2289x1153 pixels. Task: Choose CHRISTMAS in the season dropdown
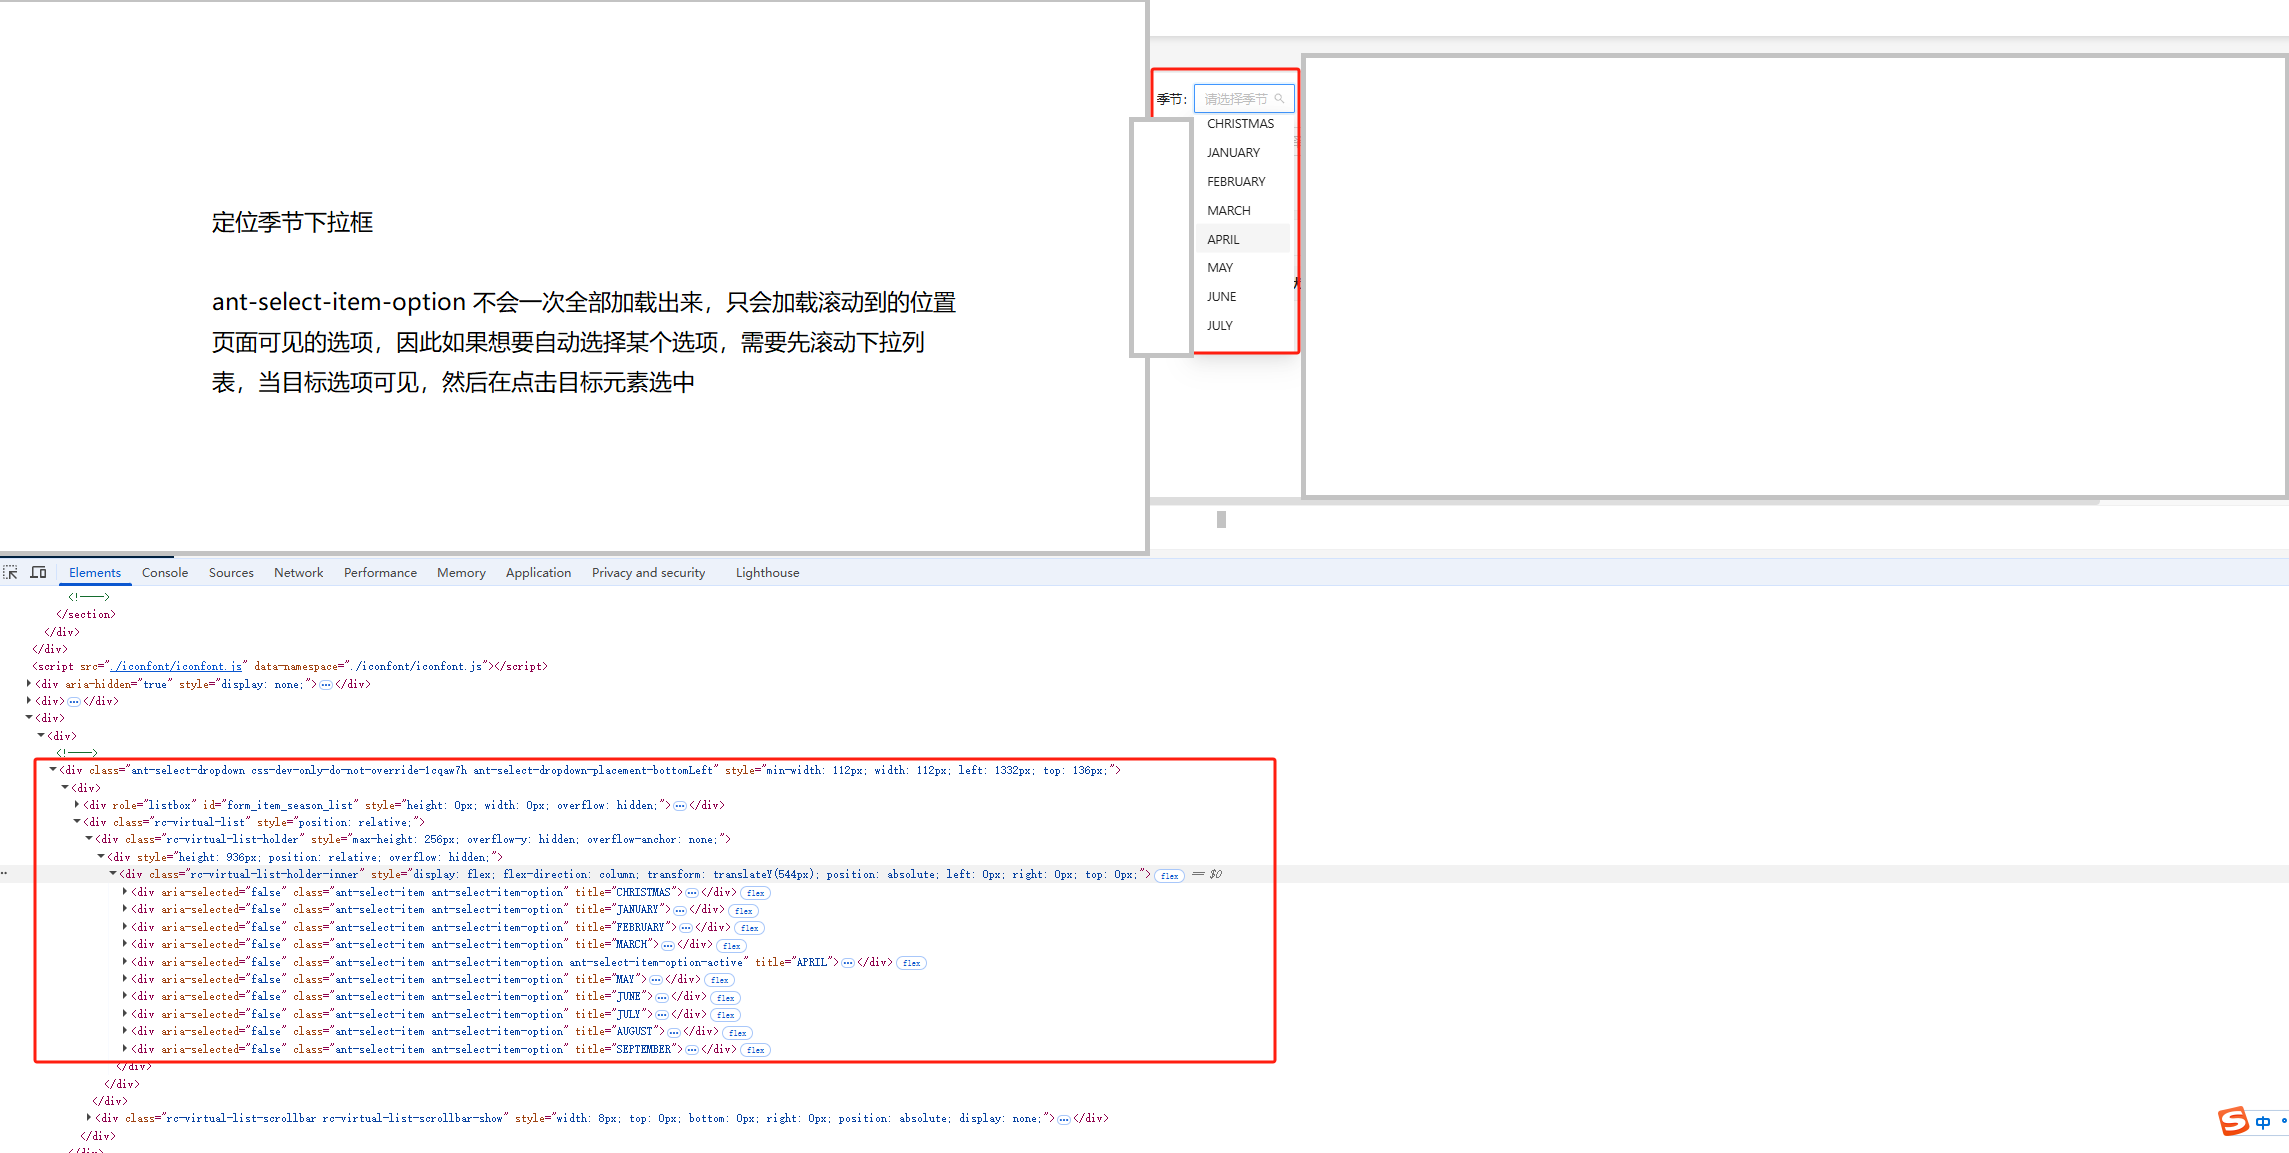pos(1243,124)
